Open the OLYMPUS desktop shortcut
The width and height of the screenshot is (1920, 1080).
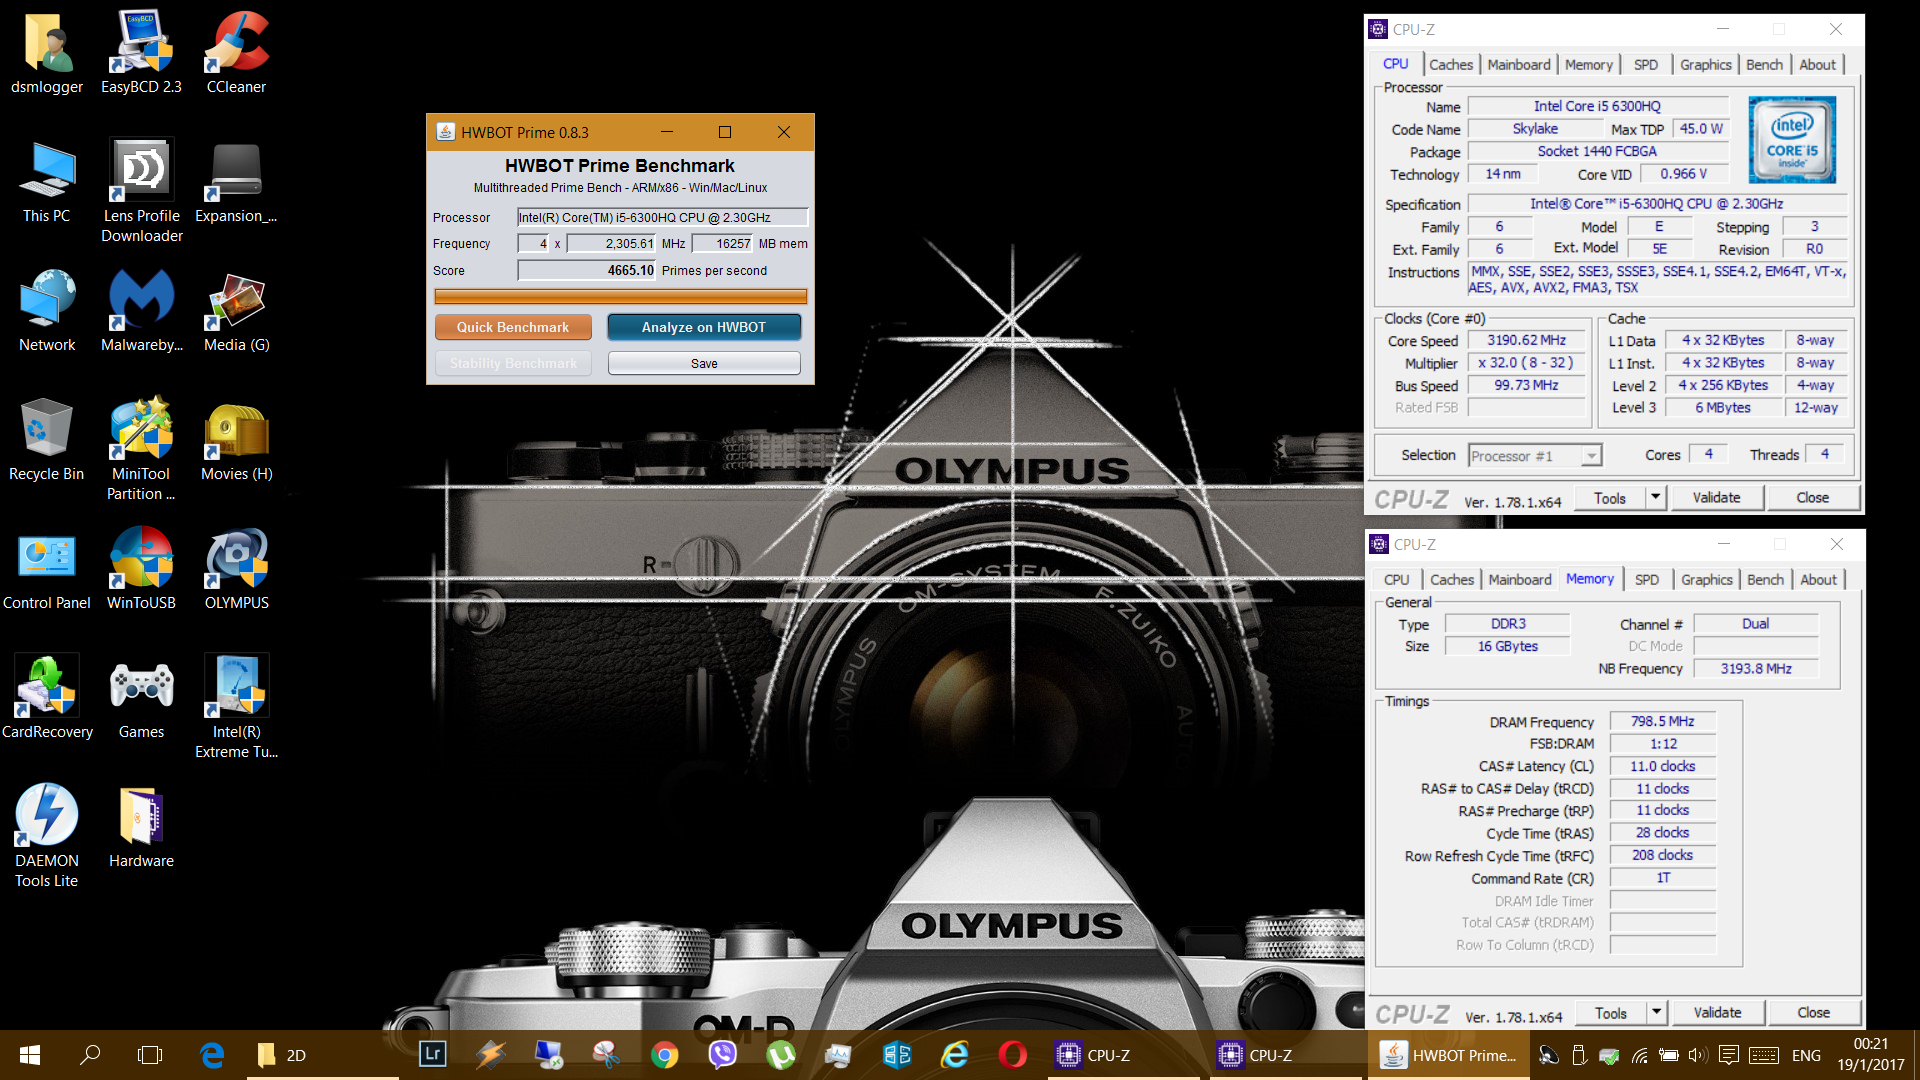(x=236, y=570)
